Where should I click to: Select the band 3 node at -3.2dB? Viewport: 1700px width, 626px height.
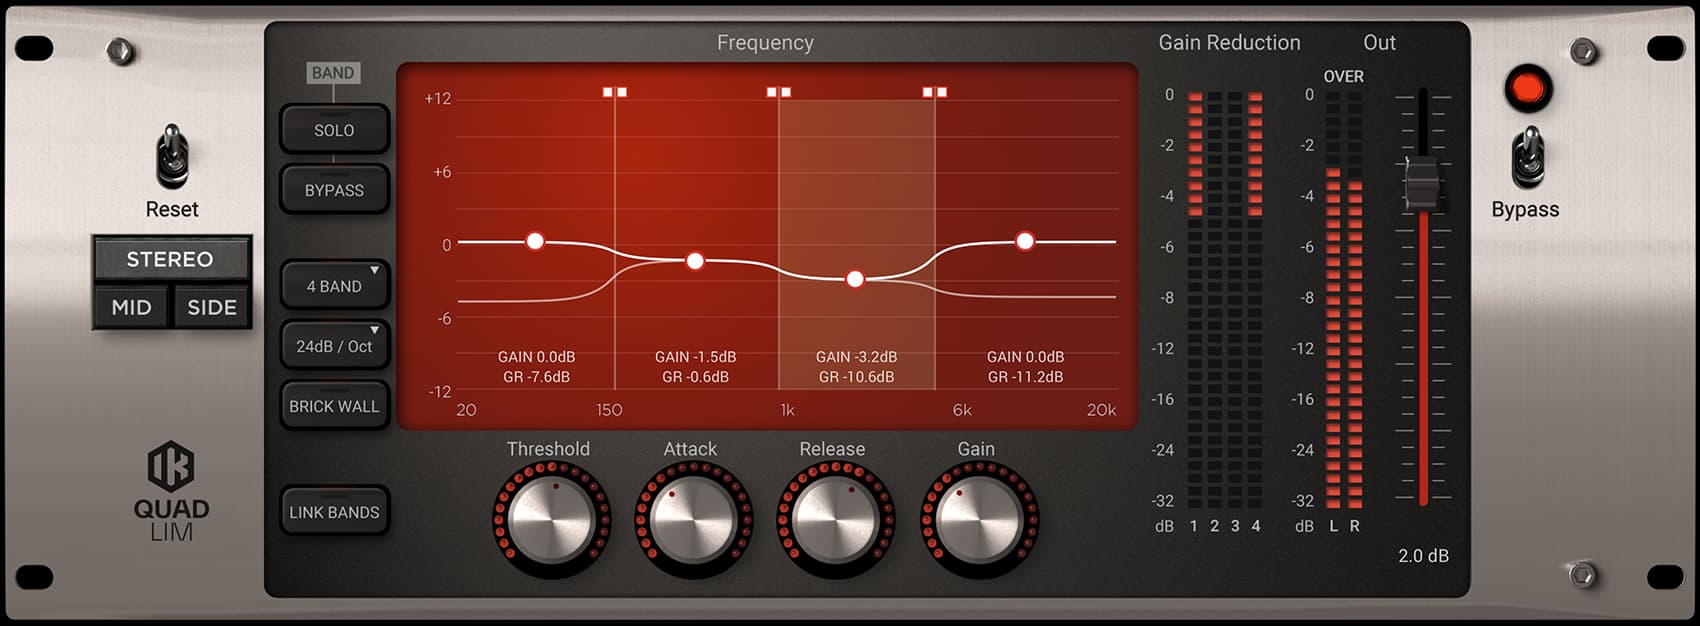[855, 279]
